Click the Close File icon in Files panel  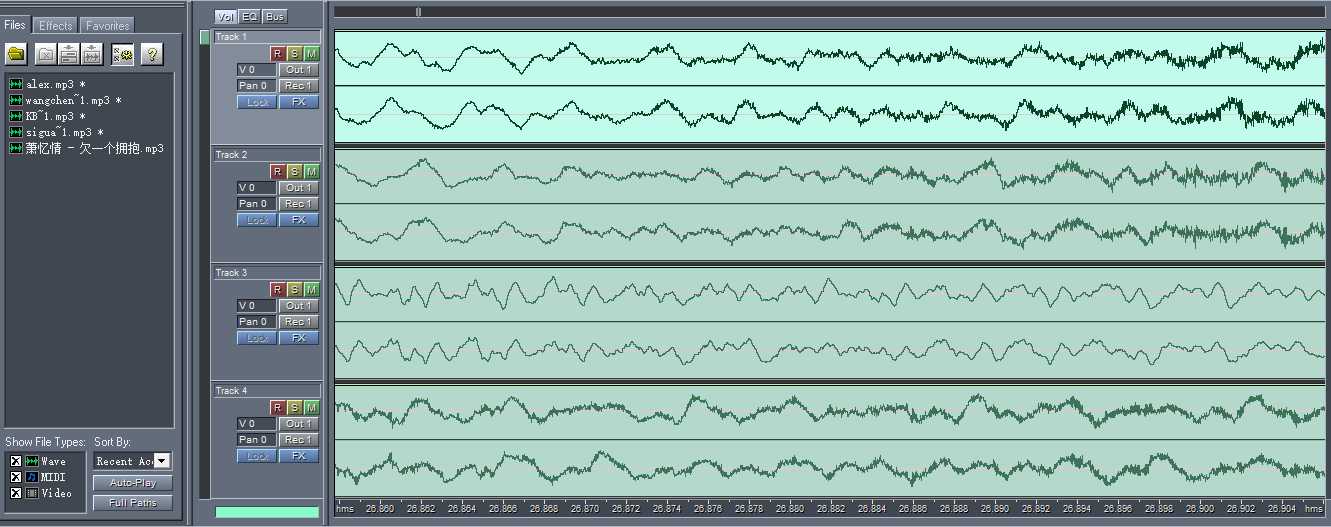pos(45,54)
